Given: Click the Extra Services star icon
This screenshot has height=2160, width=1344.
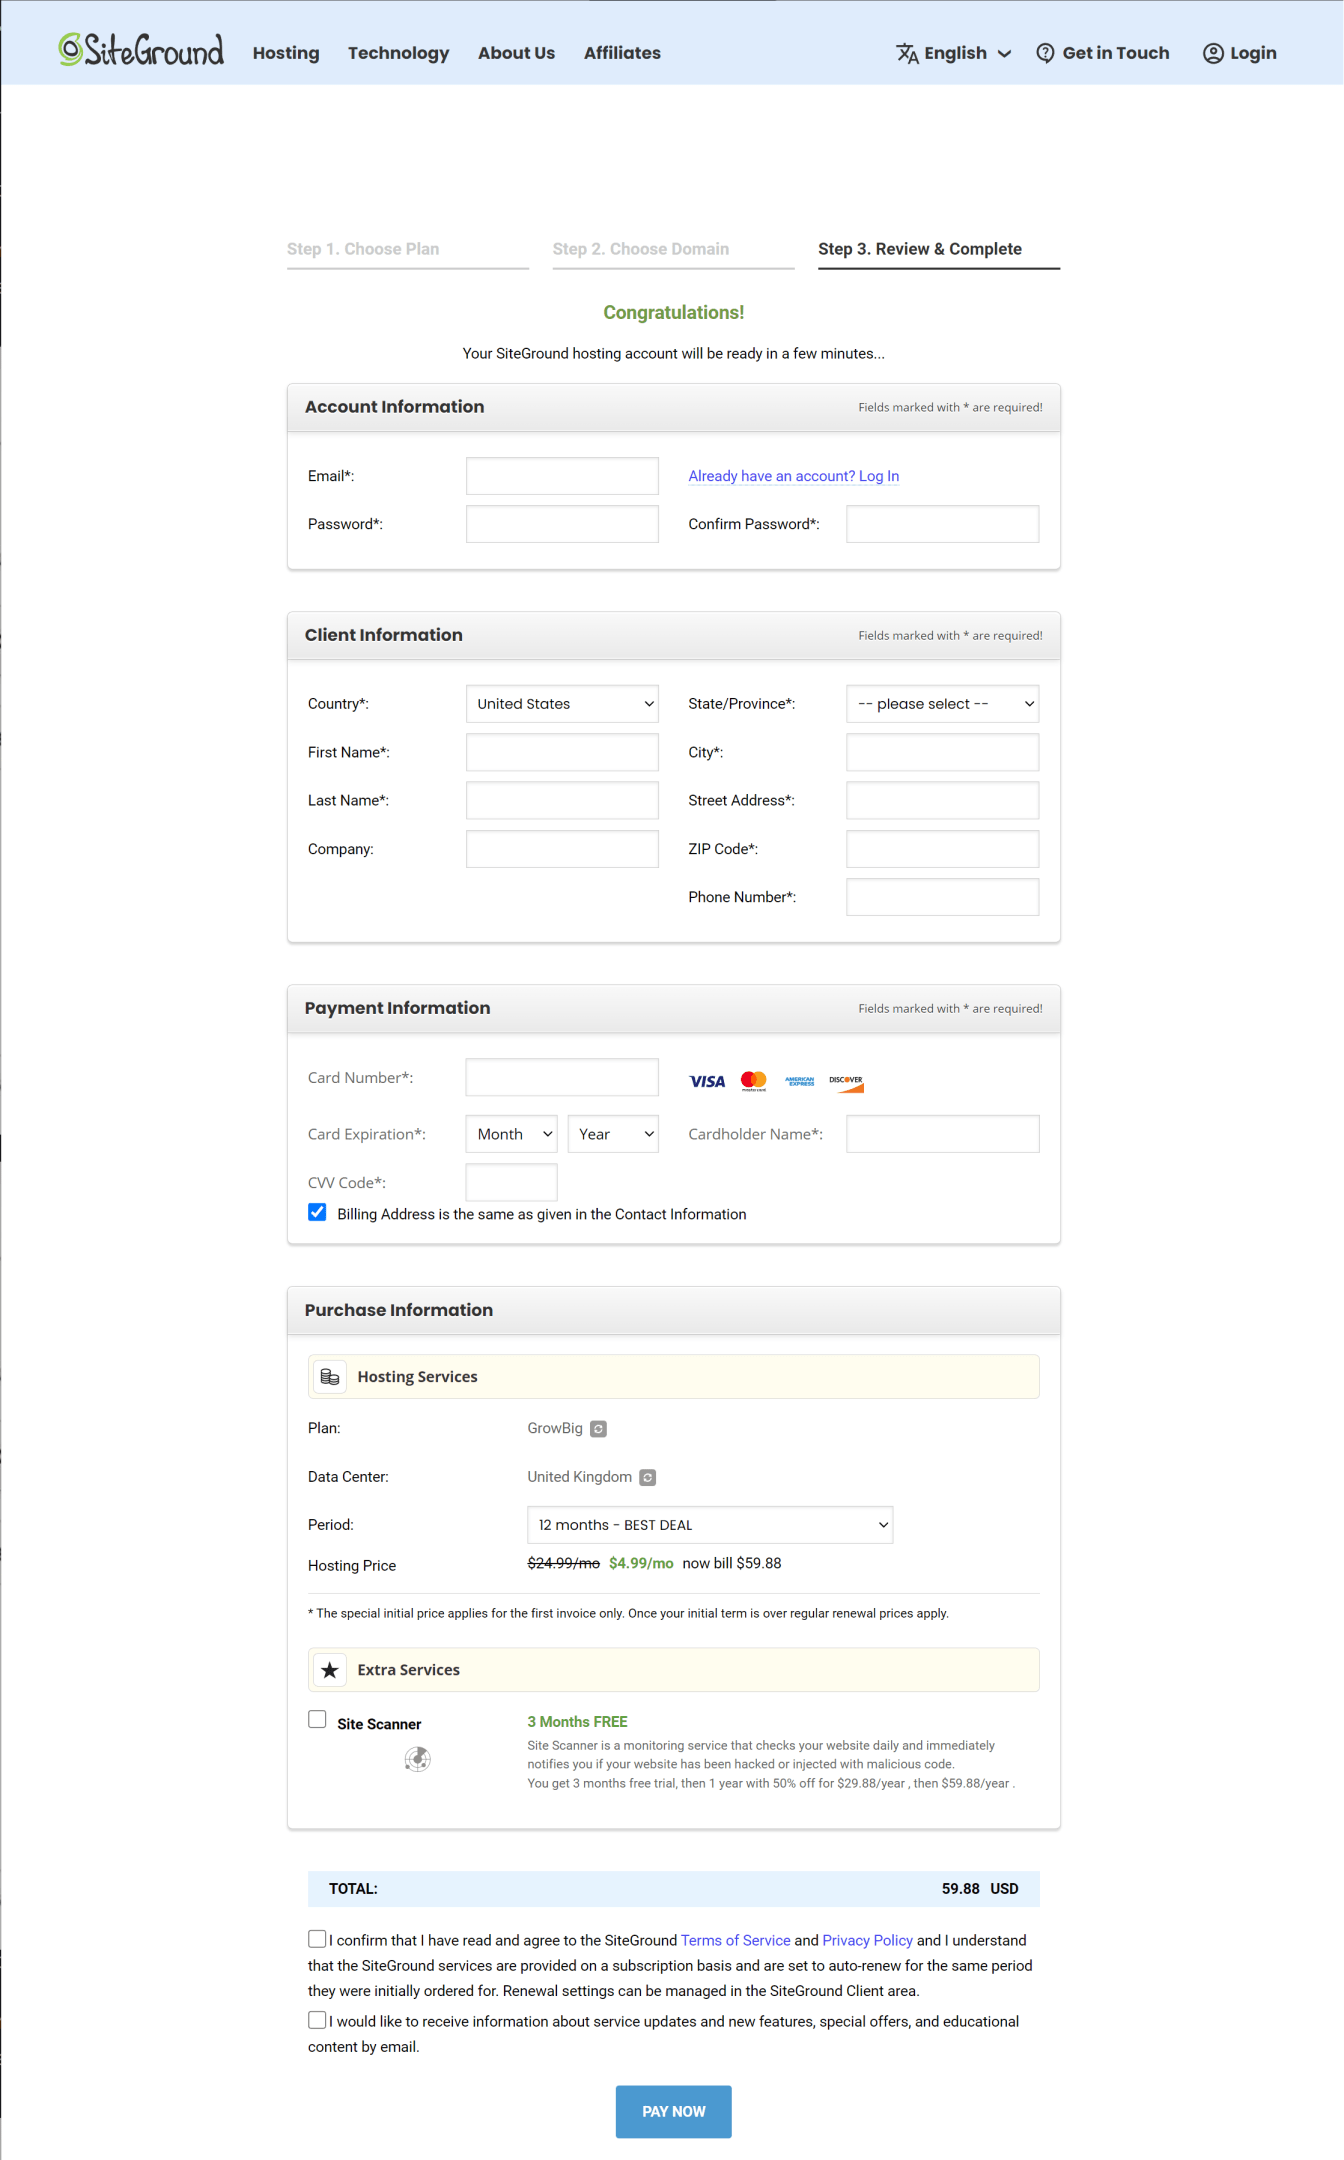Looking at the screenshot, I should [x=330, y=1670].
